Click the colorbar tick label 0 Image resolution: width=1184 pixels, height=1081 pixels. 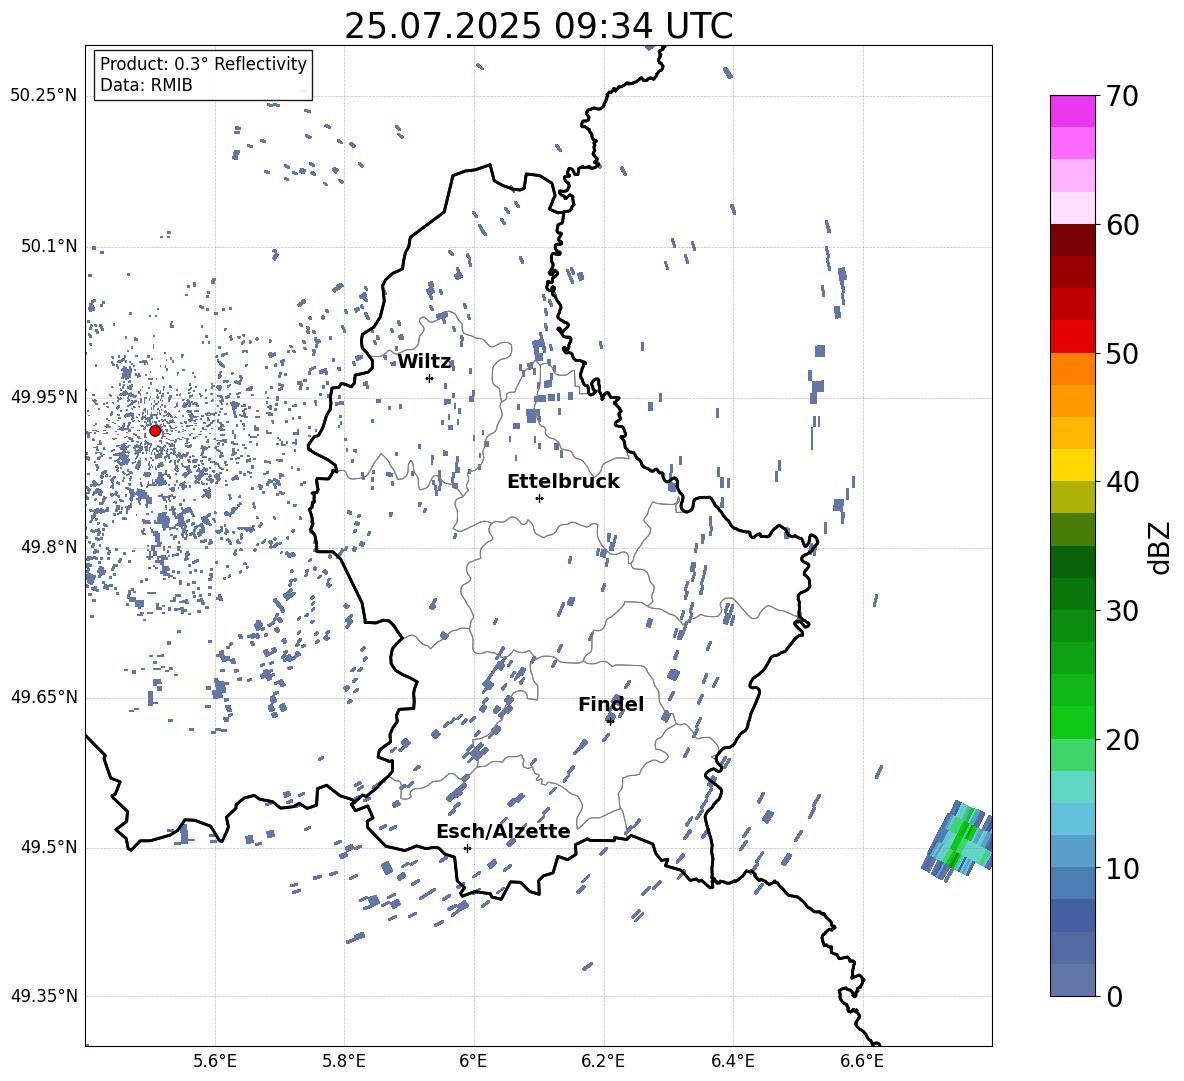pyautogui.click(x=1115, y=996)
